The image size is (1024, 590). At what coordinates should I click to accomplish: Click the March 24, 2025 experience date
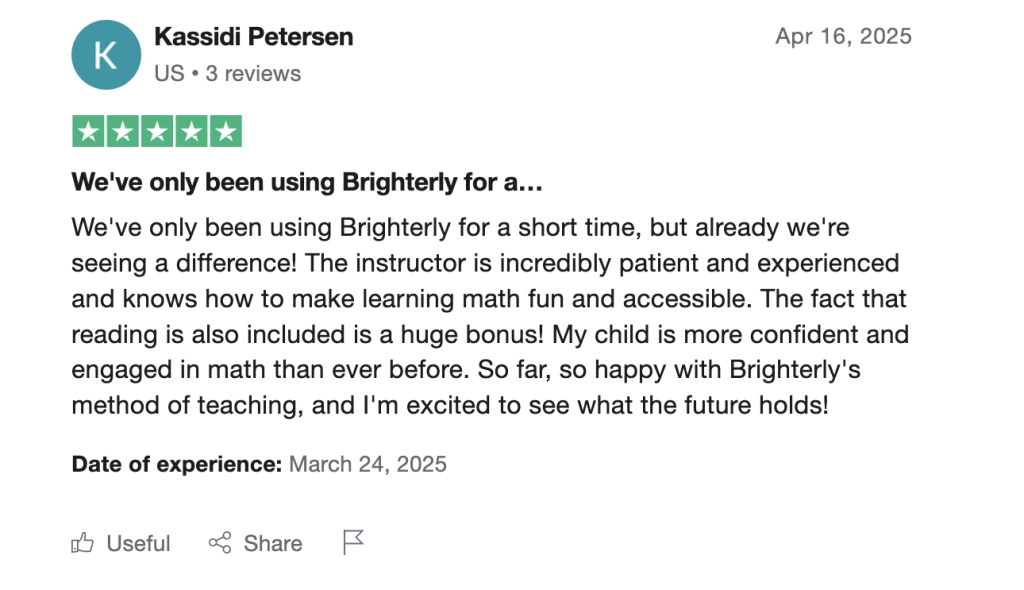(x=367, y=464)
